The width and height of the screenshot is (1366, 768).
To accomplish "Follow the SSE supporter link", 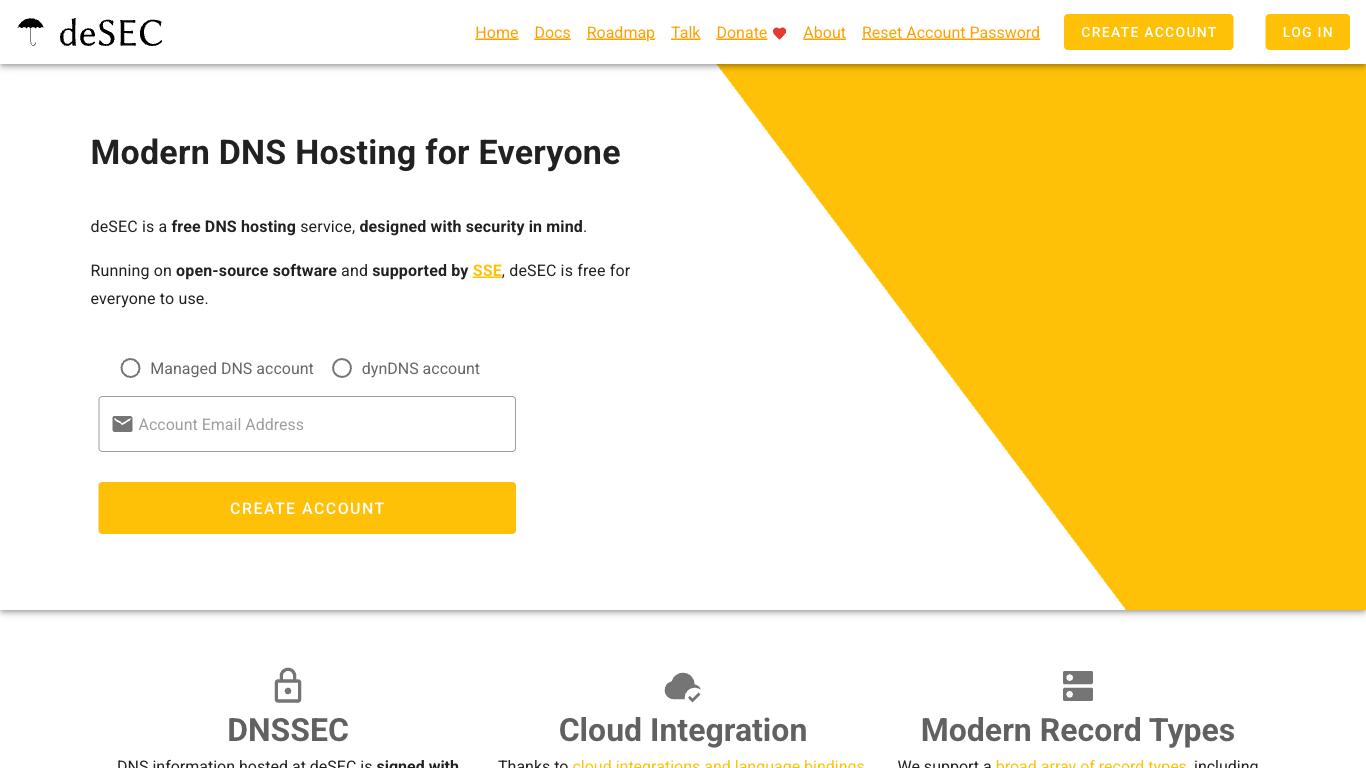I will (x=487, y=270).
